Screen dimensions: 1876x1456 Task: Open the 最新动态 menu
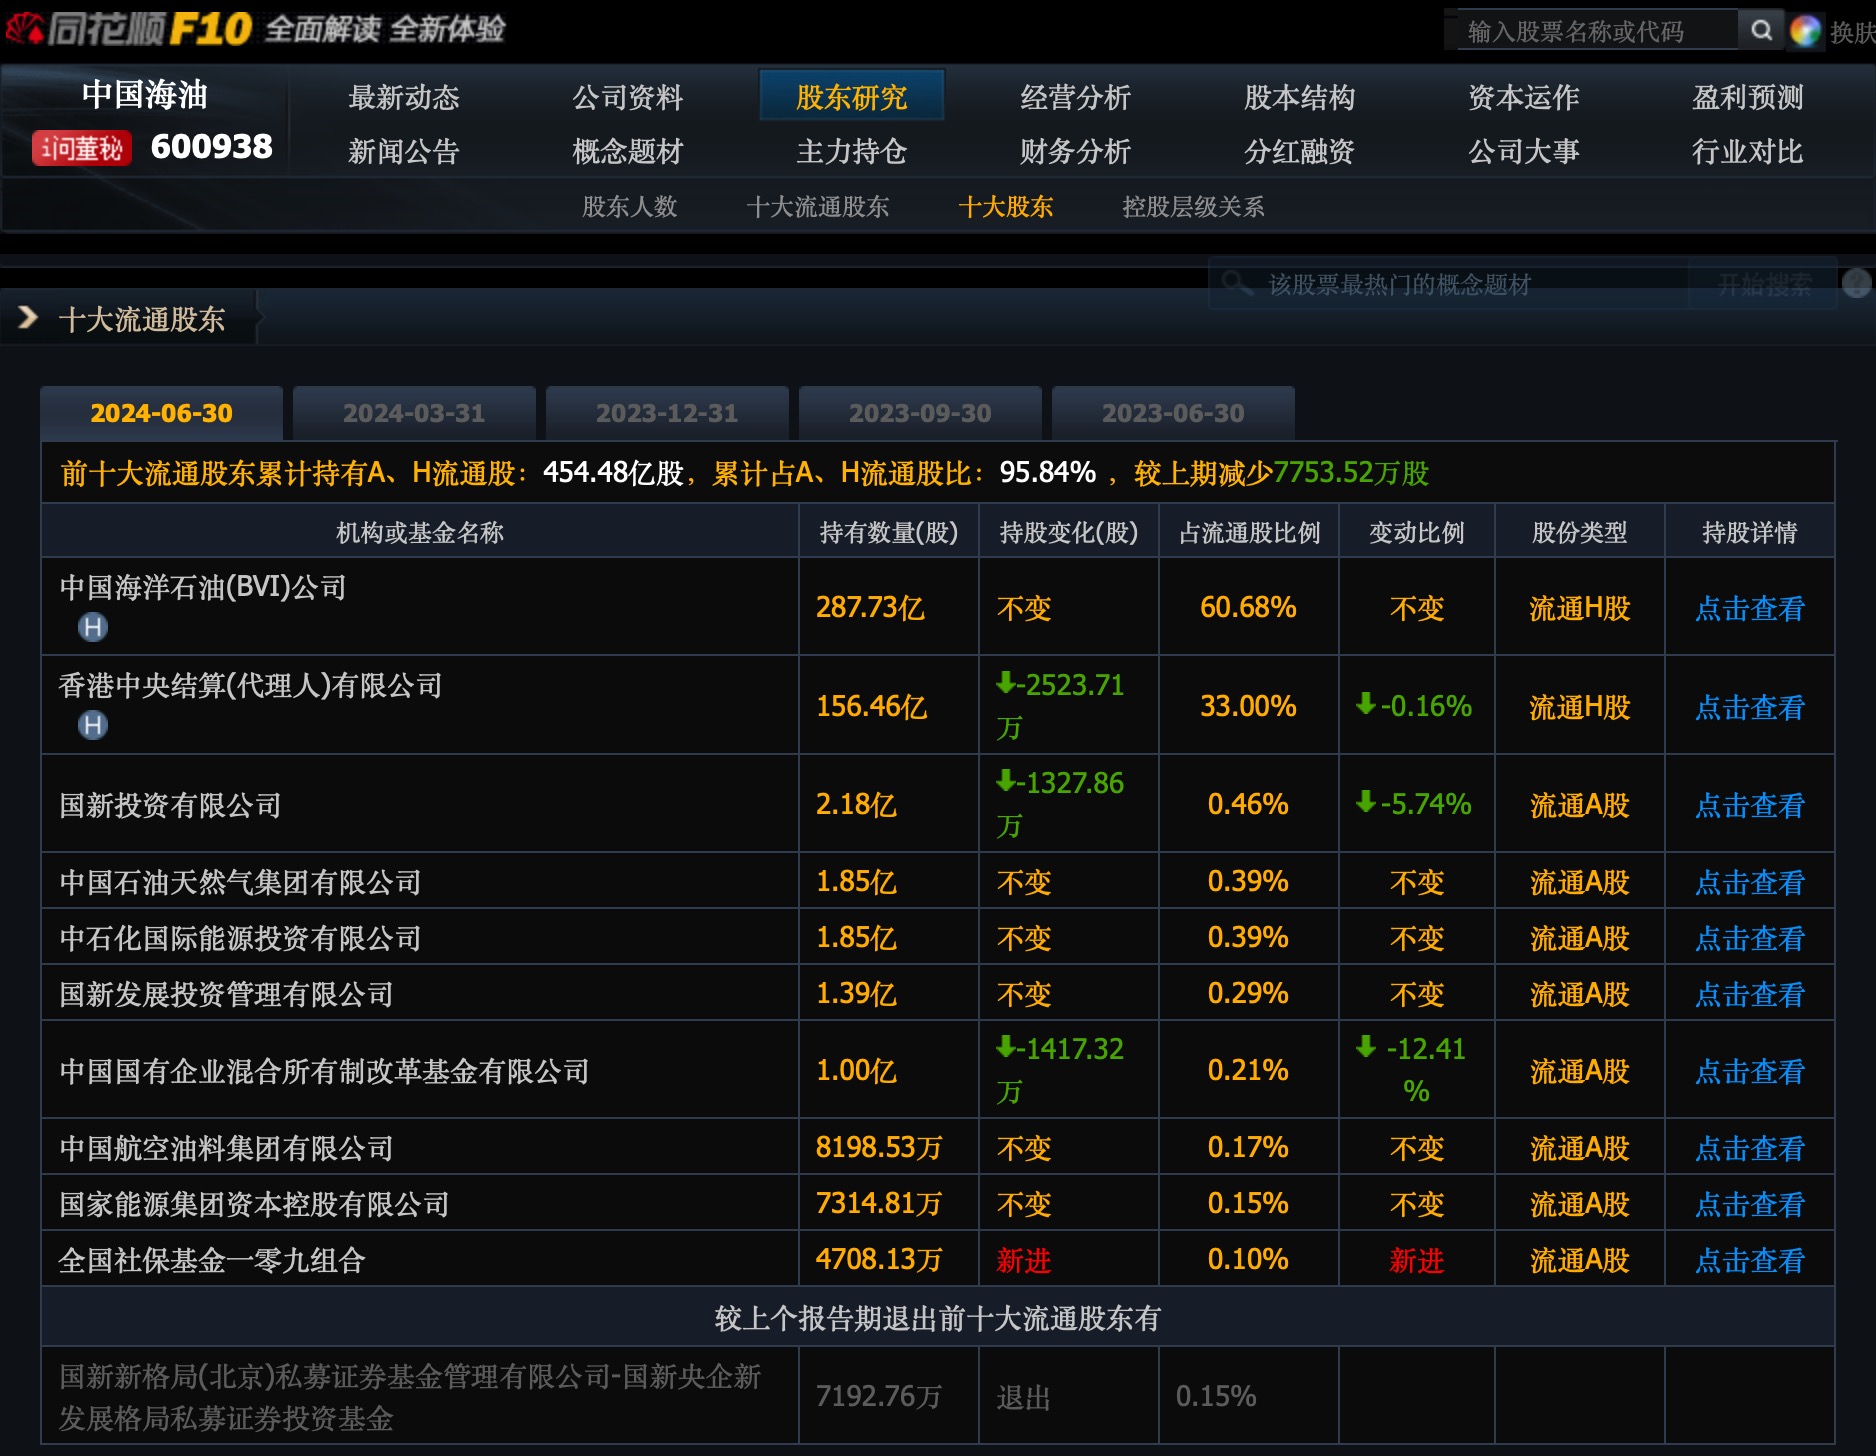click(x=404, y=97)
